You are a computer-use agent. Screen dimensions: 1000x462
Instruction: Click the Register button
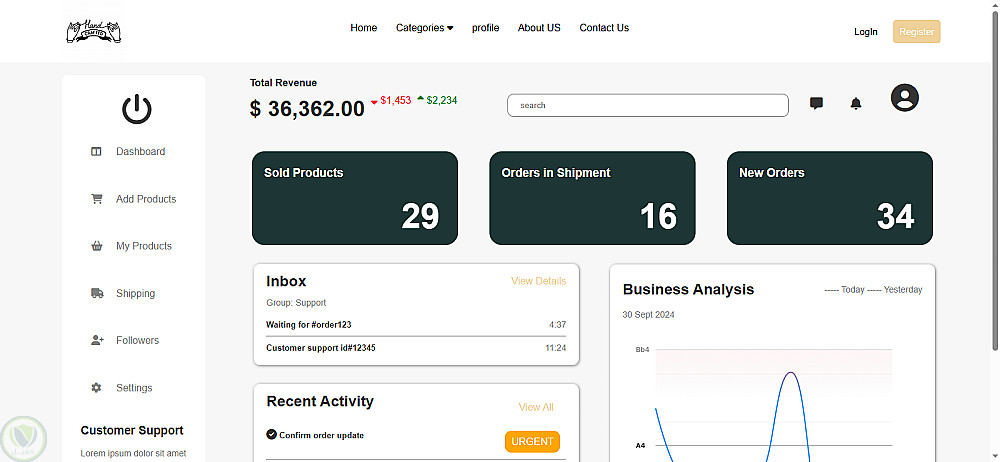pyautogui.click(x=916, y=32)
